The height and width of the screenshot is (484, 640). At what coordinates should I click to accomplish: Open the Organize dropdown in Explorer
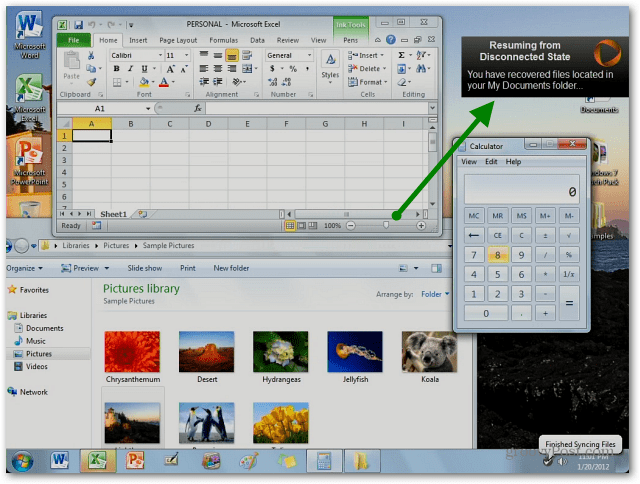click(x=24, y=268)
